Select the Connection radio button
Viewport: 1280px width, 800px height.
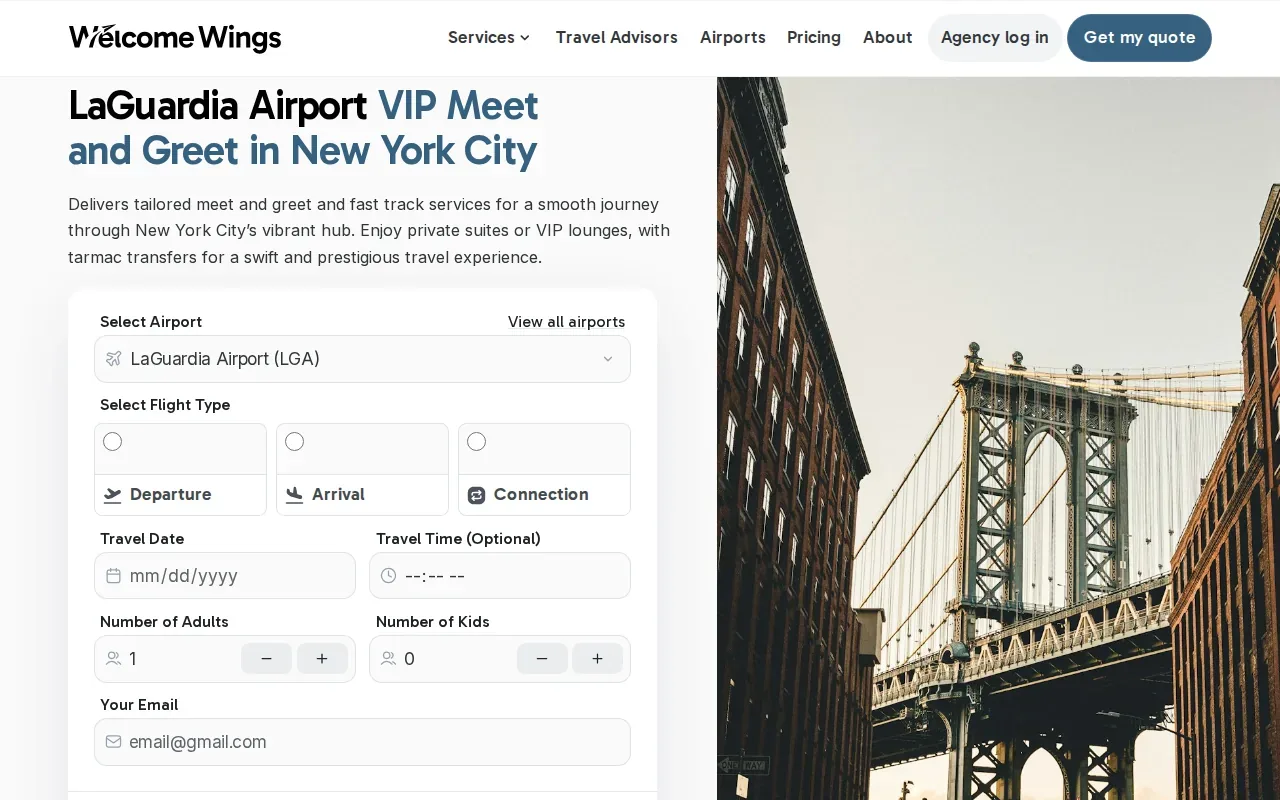click(477, 442)
